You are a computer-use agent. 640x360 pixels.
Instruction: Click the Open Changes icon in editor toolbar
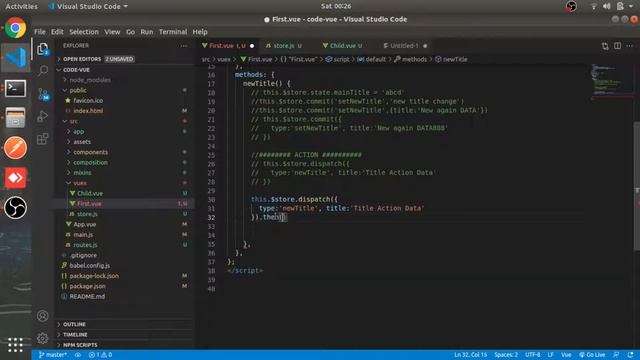pos(605,46)
